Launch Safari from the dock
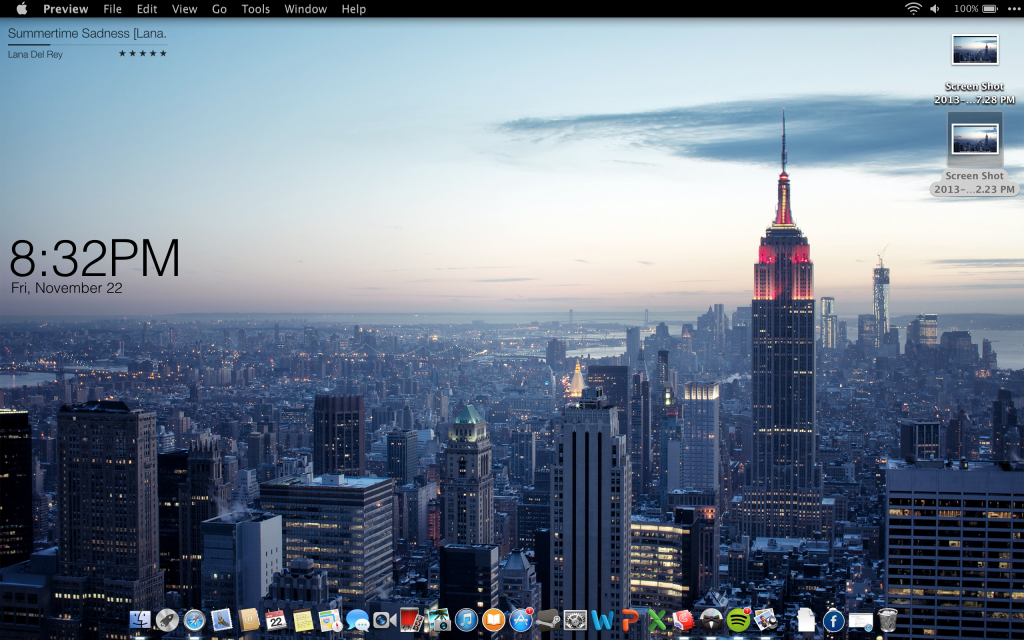The image size is (1024, 640). 194,620
